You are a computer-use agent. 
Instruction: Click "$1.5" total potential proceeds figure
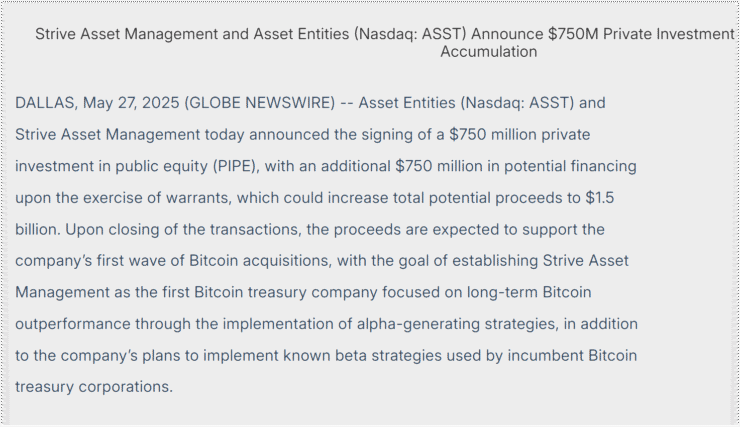pos(599,198)
